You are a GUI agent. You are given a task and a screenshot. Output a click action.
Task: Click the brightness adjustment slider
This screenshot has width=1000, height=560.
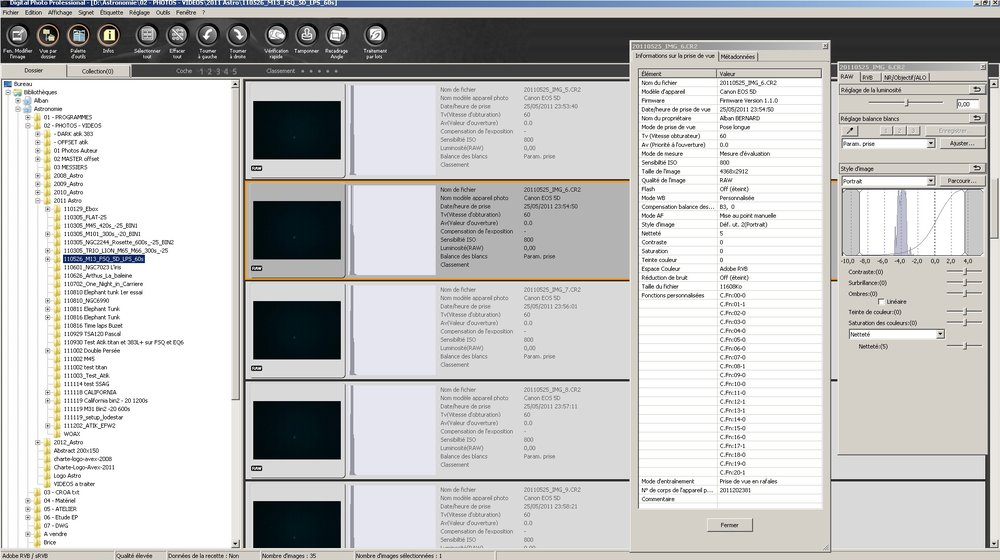coord(907,103)
